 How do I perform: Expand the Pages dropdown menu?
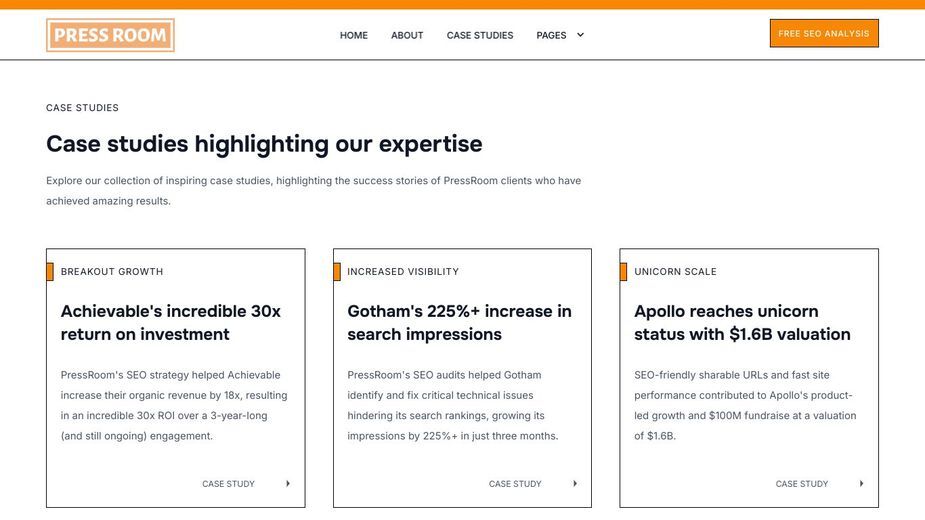[x=560, y=35]
